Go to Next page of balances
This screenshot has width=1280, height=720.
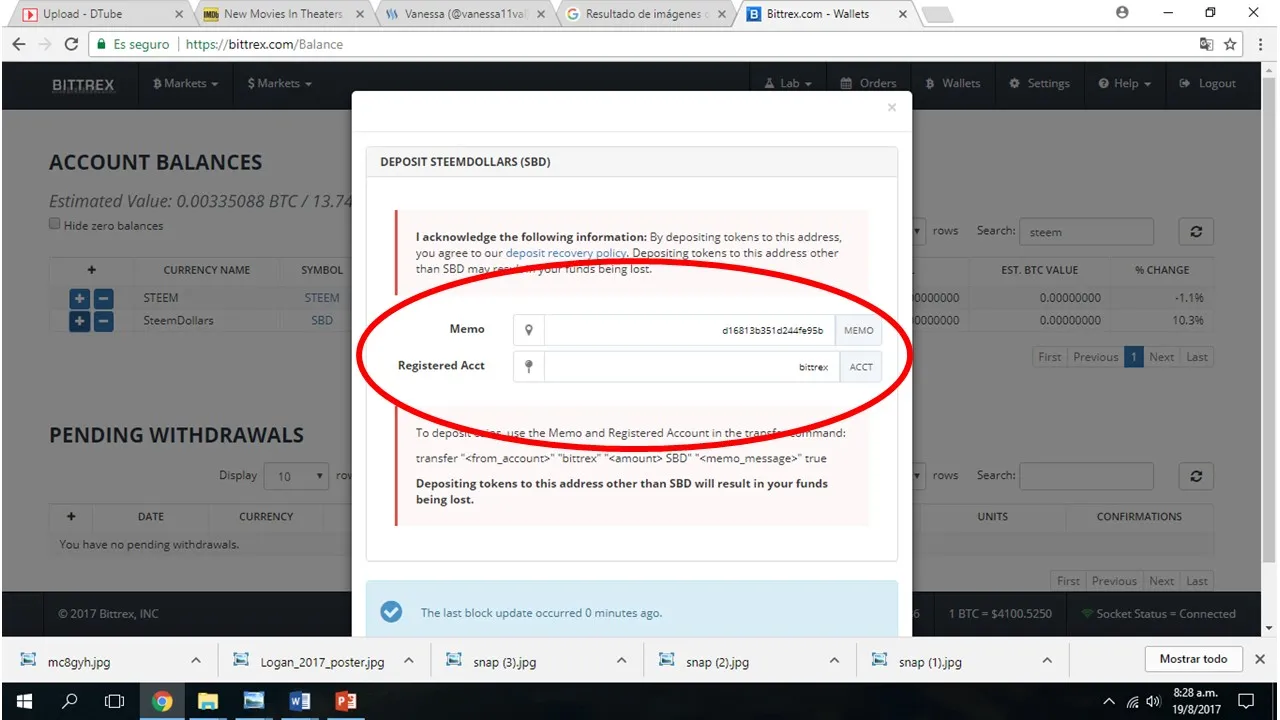click(1161, 357)
